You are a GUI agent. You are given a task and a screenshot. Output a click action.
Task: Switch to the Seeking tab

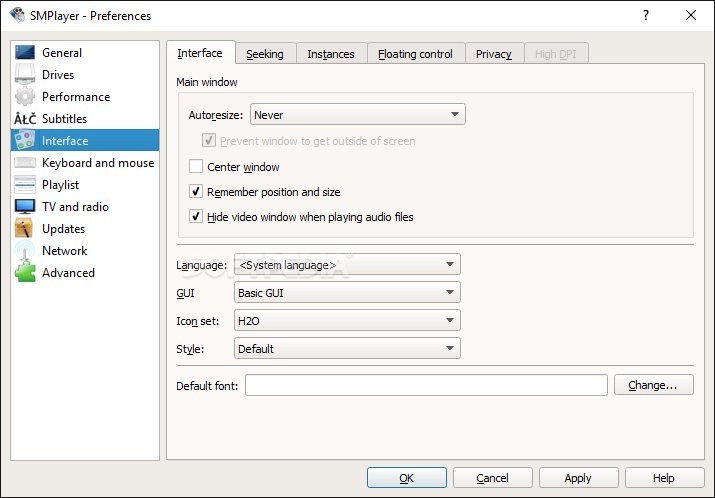[x=265, y=54]
